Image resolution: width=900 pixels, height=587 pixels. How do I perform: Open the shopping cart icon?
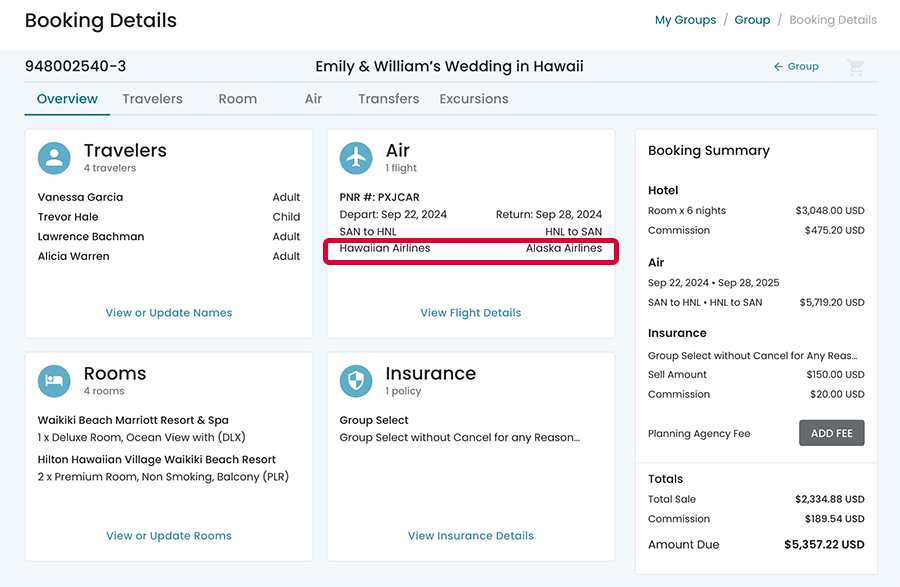(x=855, y=67)
